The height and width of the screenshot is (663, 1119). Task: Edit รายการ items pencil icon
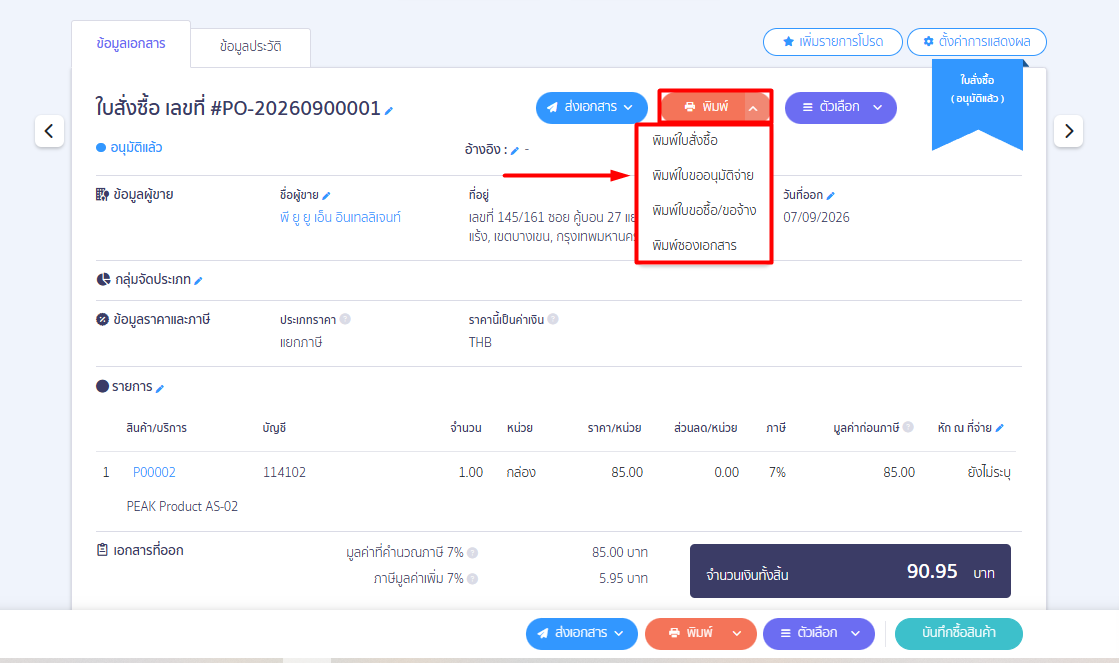(160, 388)
